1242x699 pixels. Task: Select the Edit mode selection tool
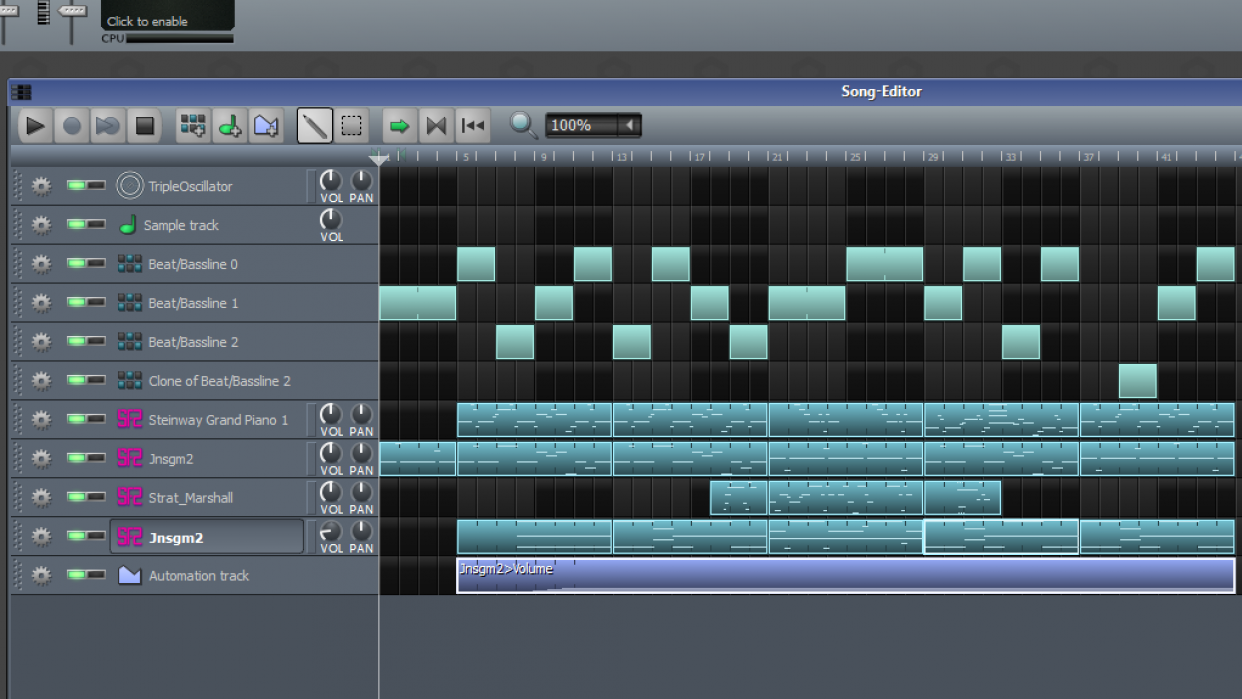click(352, 126)
